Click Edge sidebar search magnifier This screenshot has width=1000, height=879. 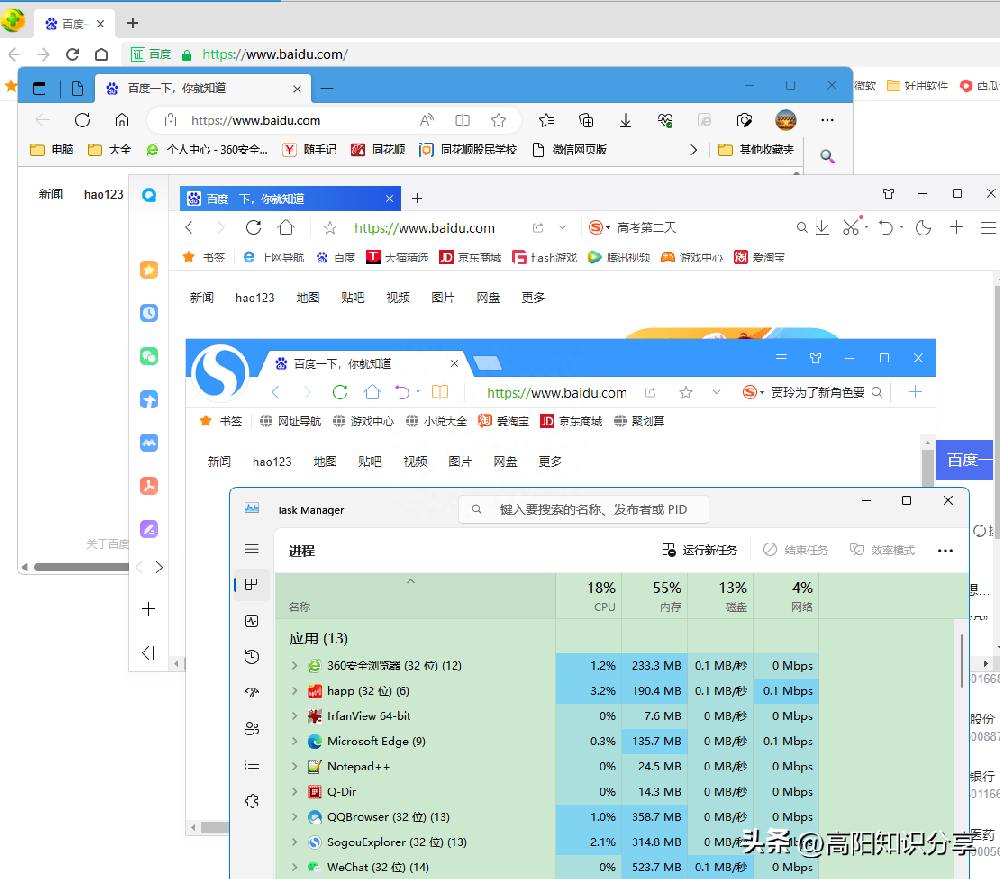tap(827, 156)
